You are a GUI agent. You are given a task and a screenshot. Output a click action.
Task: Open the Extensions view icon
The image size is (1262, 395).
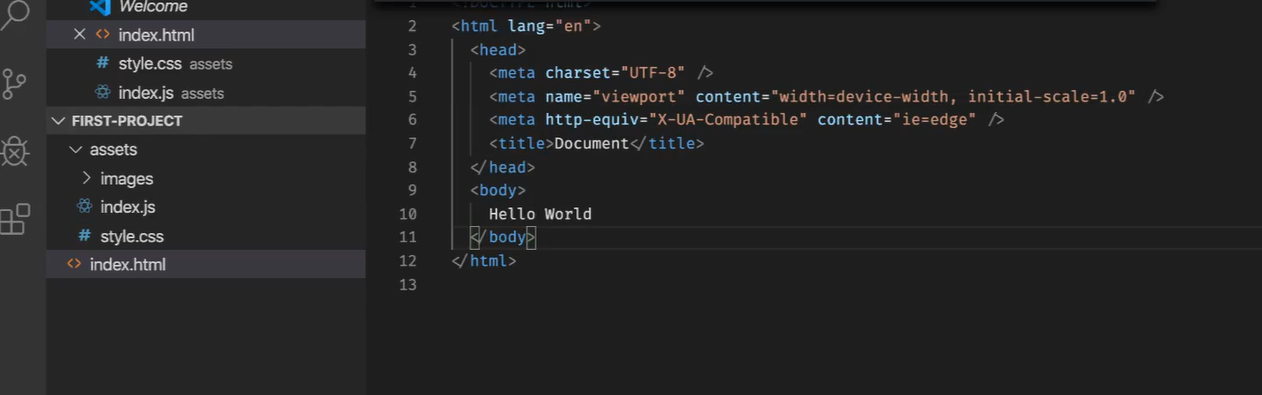[15, 219]
